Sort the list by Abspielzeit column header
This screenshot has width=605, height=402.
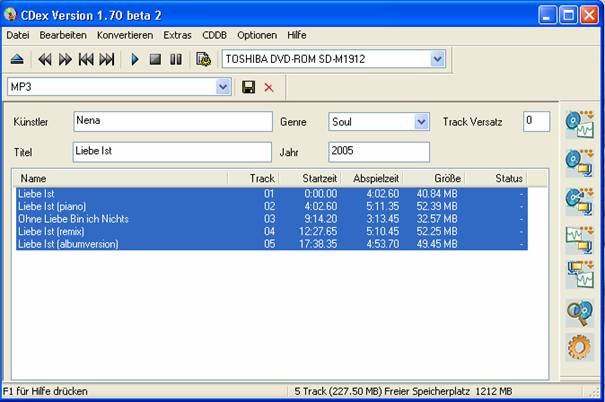[375, 178]
